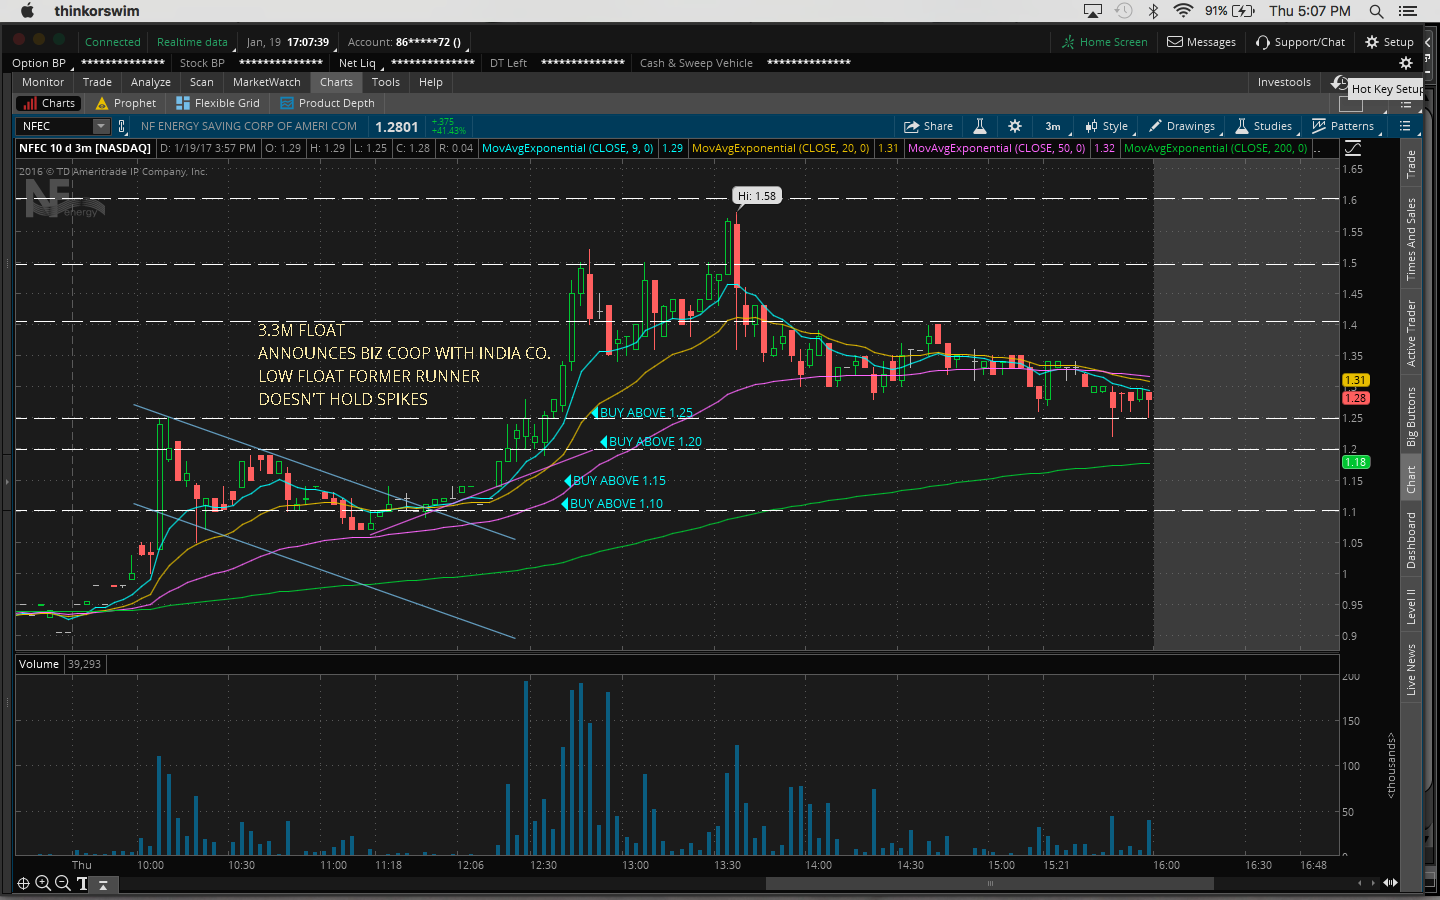Toggle the Live News side panel
Screen dimensions: 1440x900
1411,669
